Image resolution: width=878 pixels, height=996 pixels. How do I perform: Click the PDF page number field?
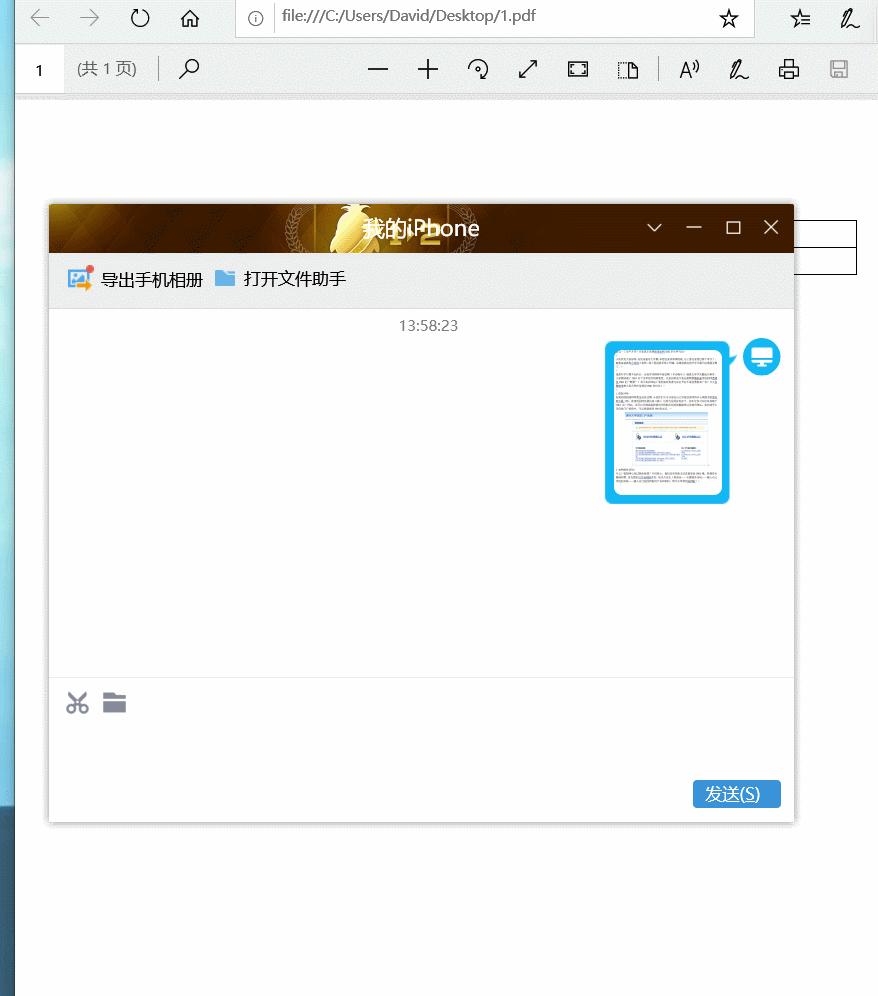click(39, 69)
